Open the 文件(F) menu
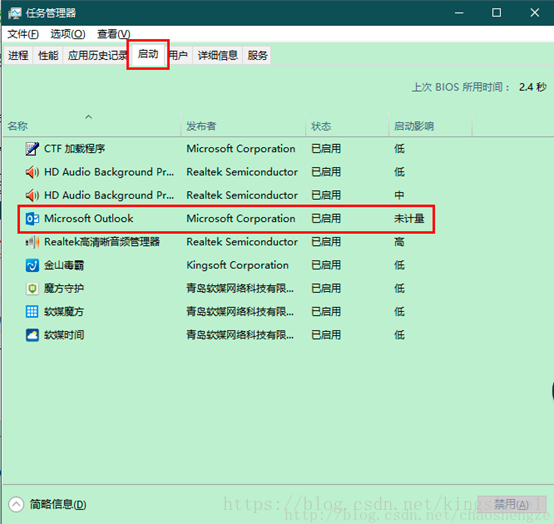Viewport: 554px width, 524px height. tap(23, 34)
